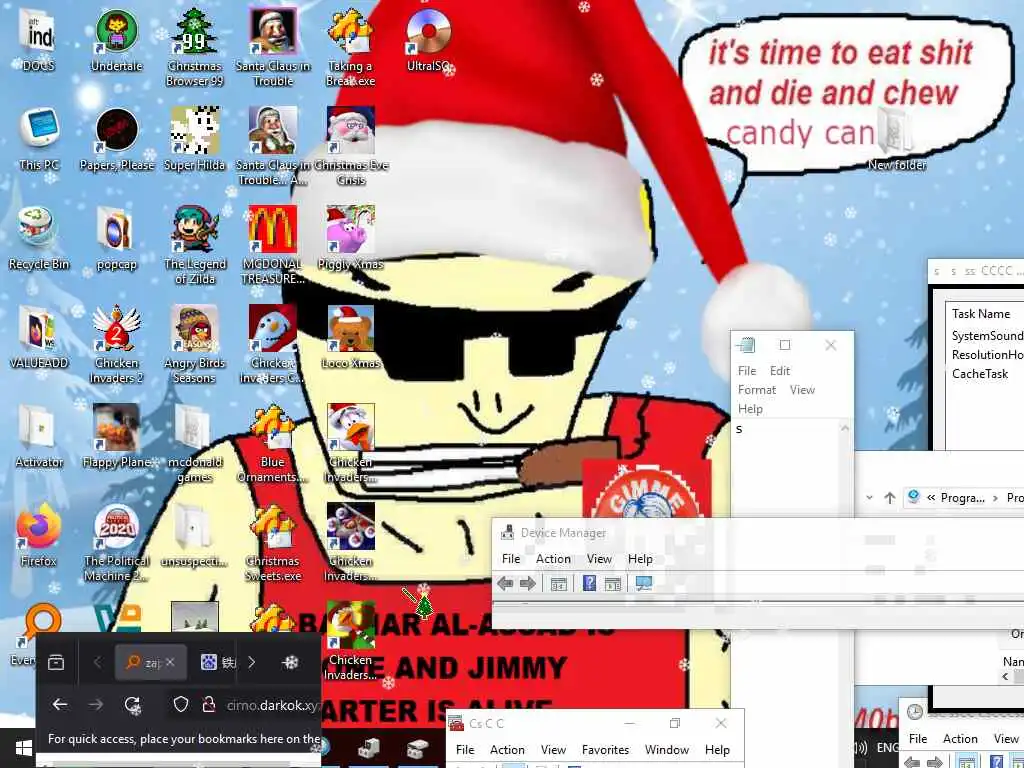Open Action menu in Device Manager
The image size is (1024, 768).
[x=553, y=559]
